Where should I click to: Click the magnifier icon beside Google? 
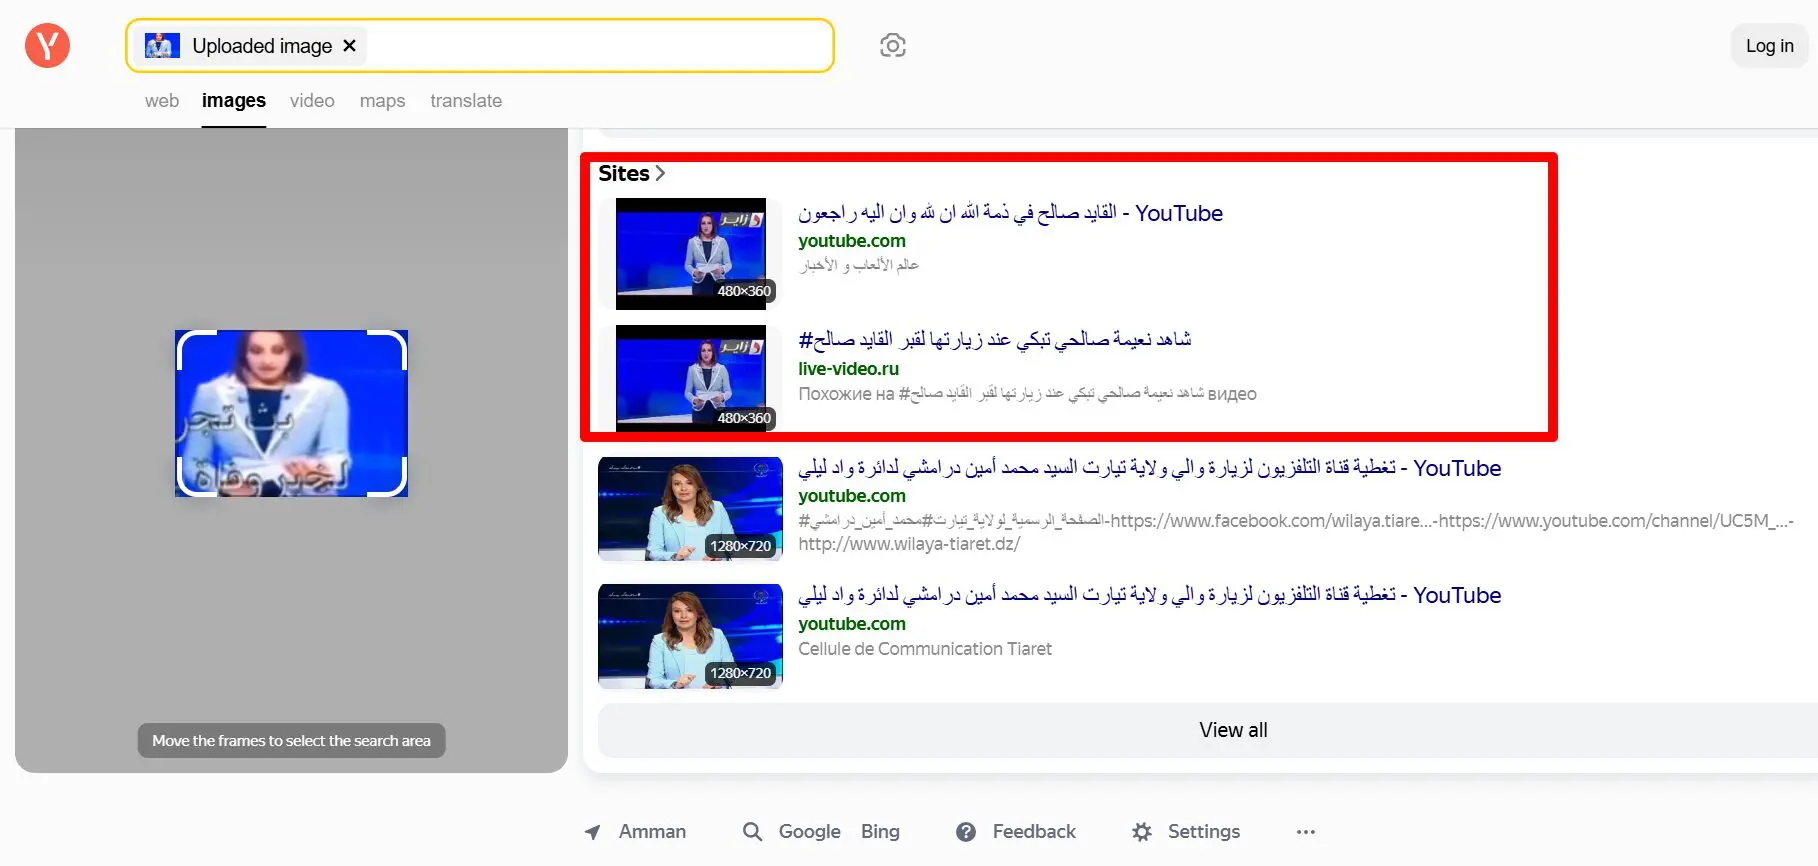pyautogui.click(x=753, y=832)
